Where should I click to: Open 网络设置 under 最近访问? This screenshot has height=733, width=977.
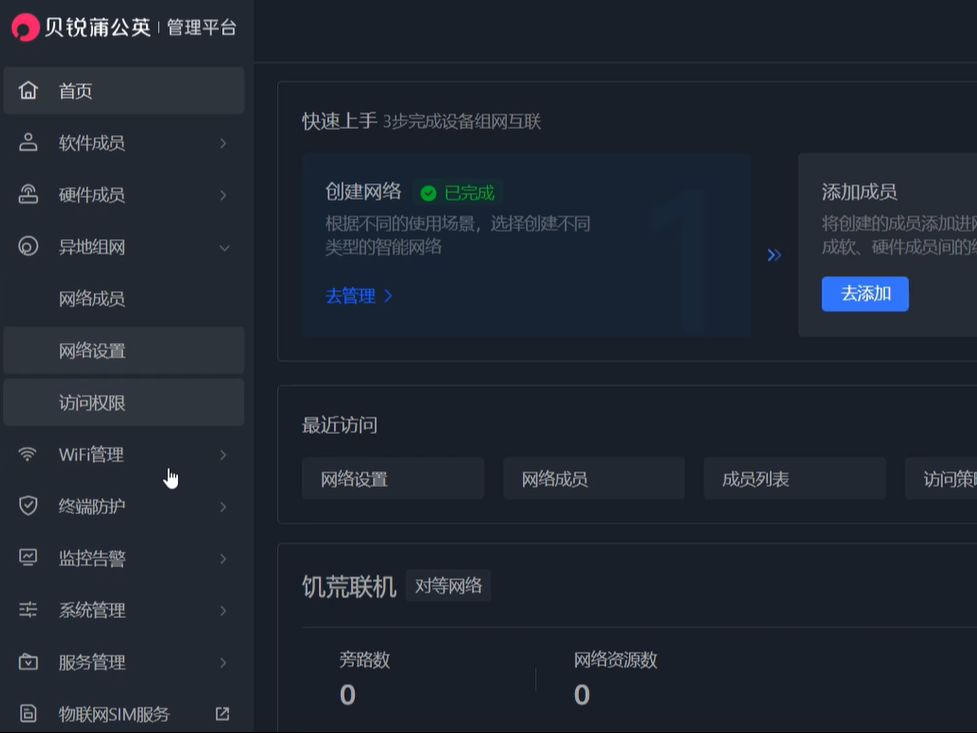tap(393, 478)
